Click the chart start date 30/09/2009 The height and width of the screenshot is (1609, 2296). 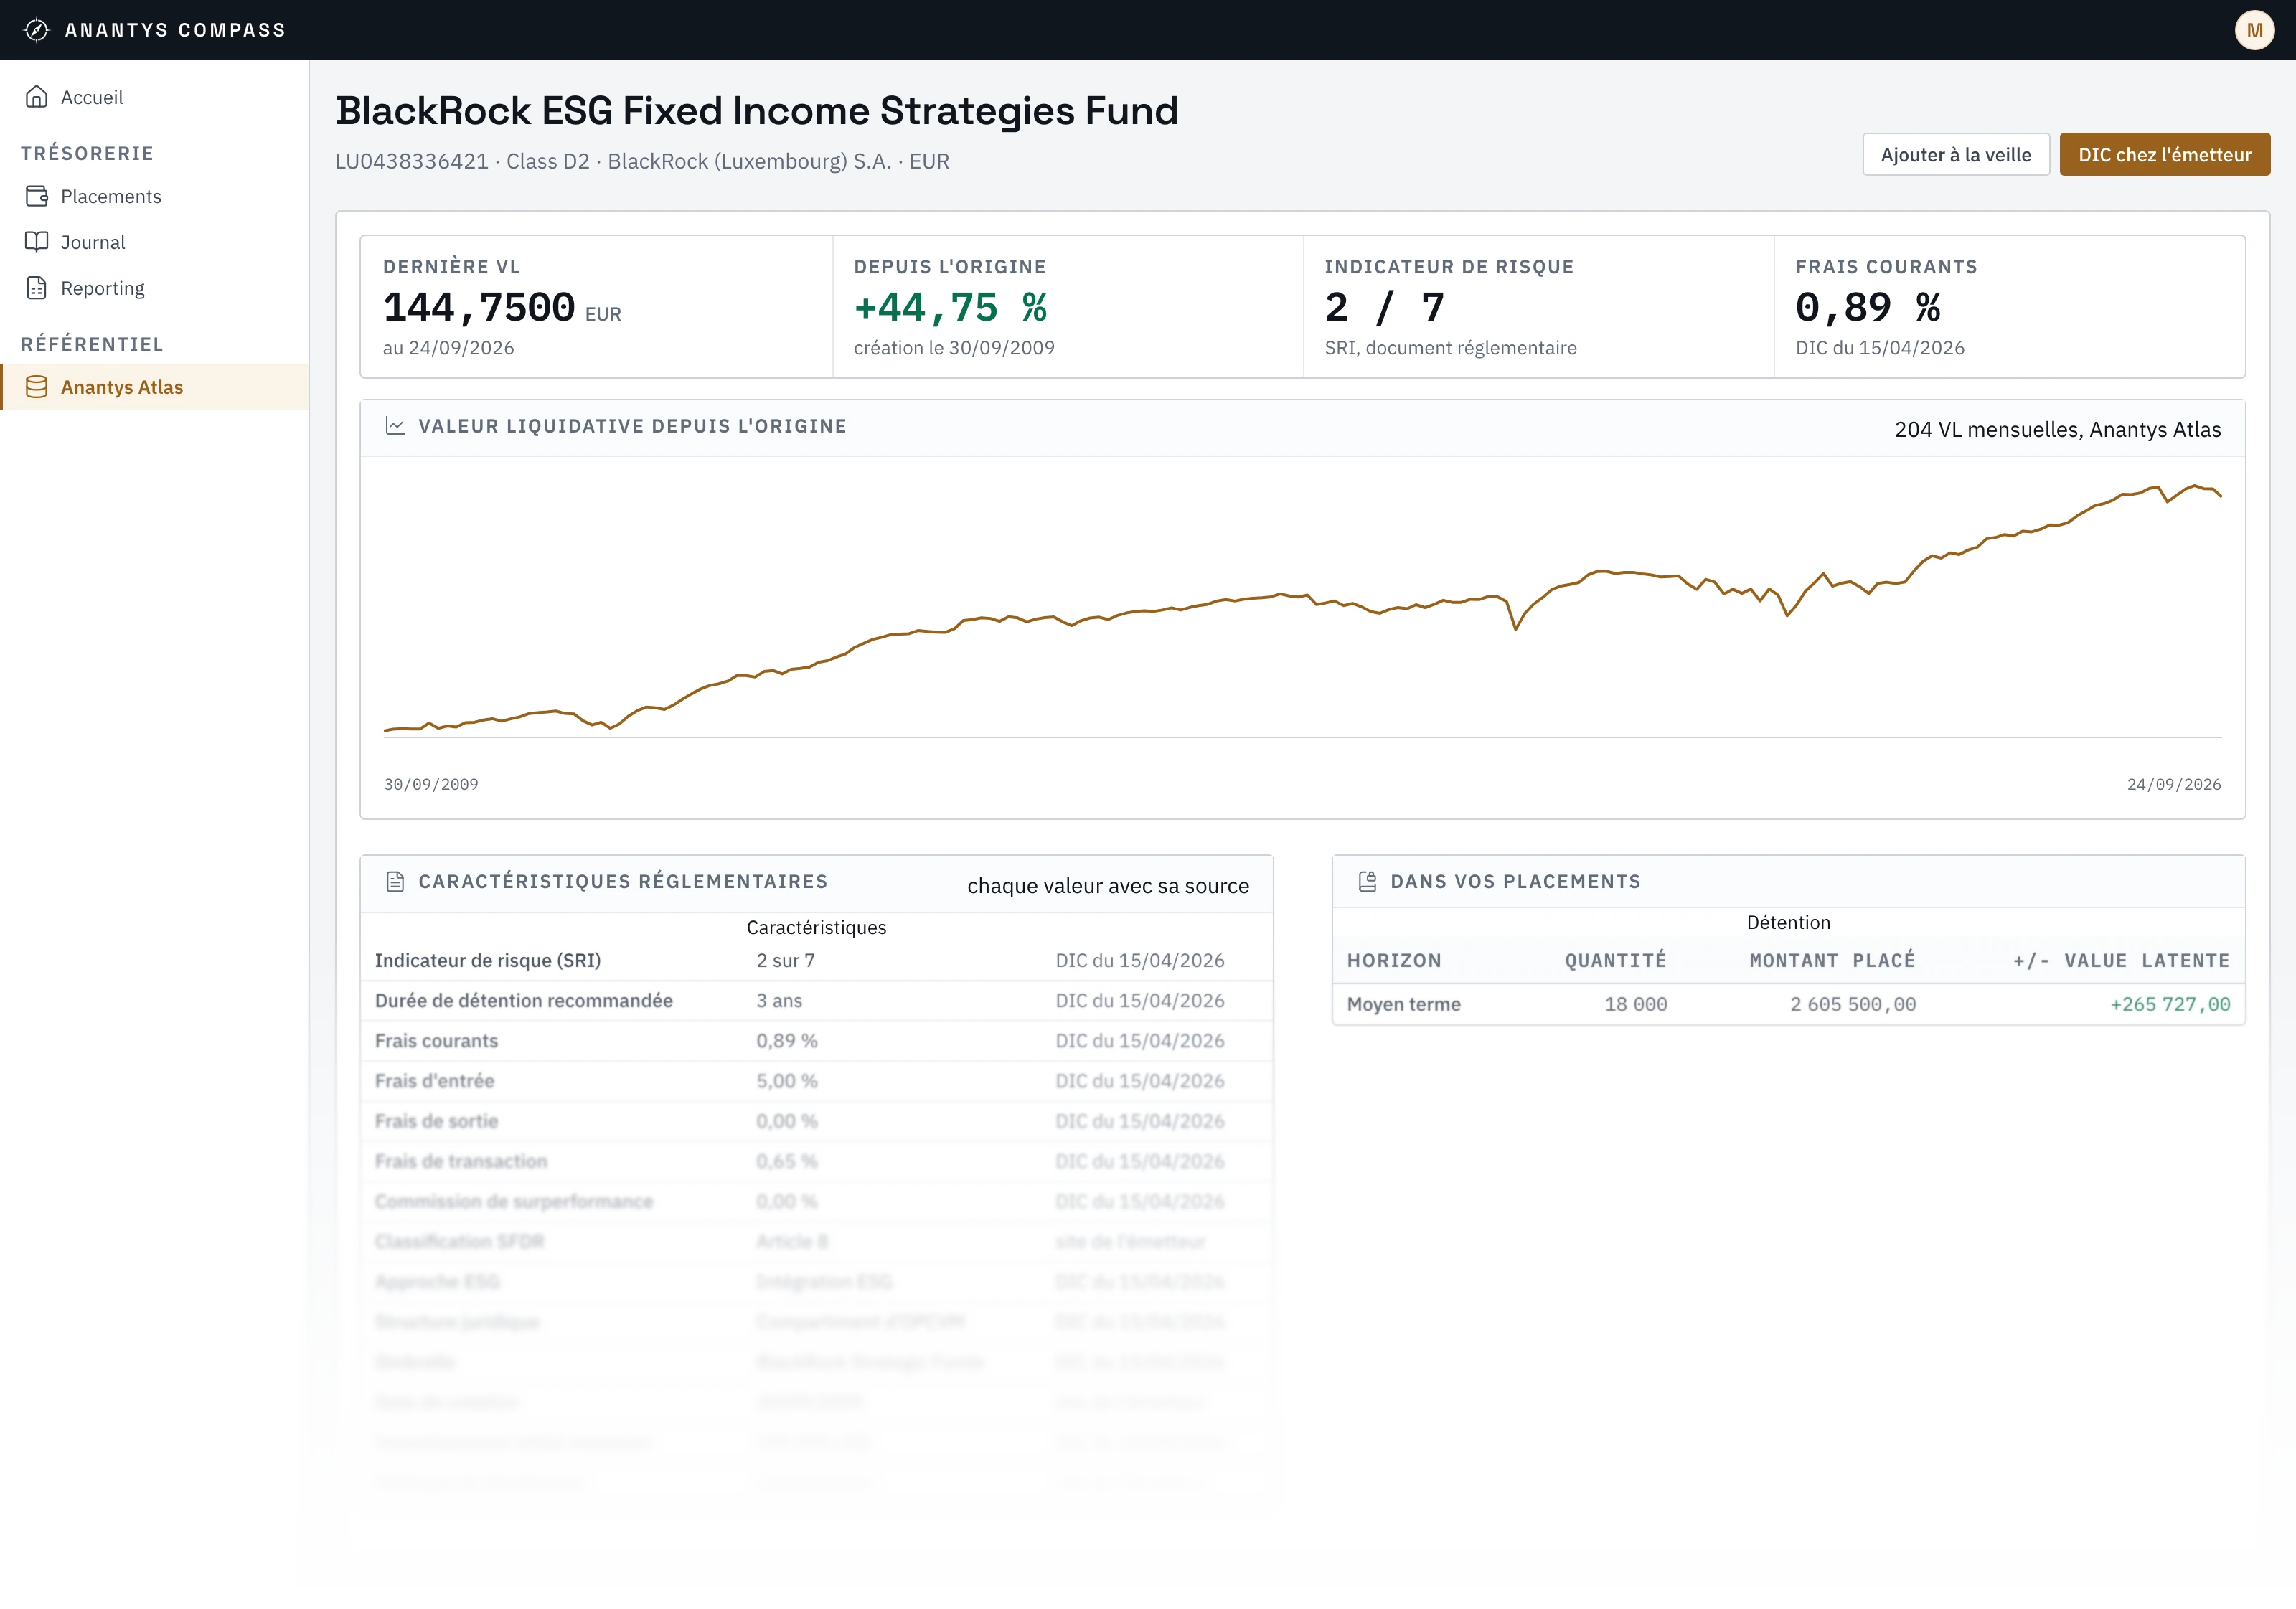coord(431,785)
